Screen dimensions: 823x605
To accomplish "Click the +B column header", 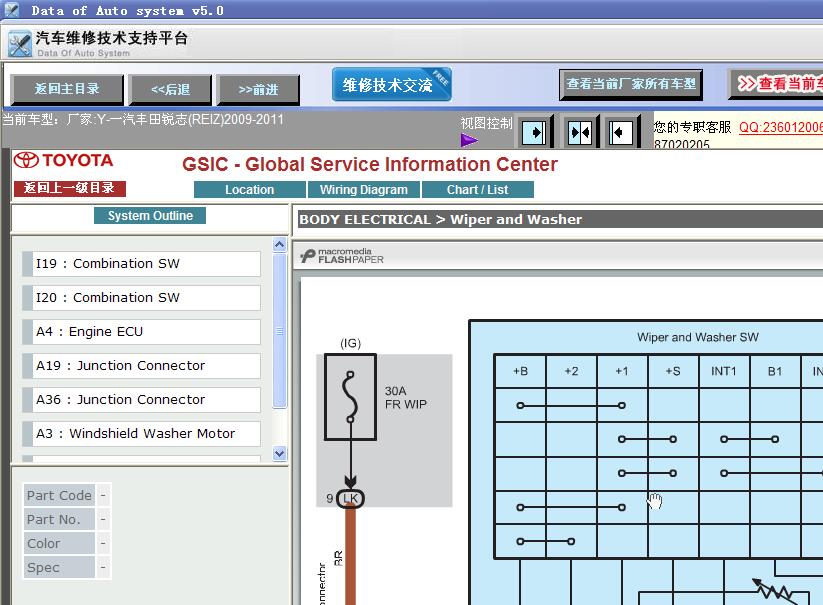I will click(520, 372).
